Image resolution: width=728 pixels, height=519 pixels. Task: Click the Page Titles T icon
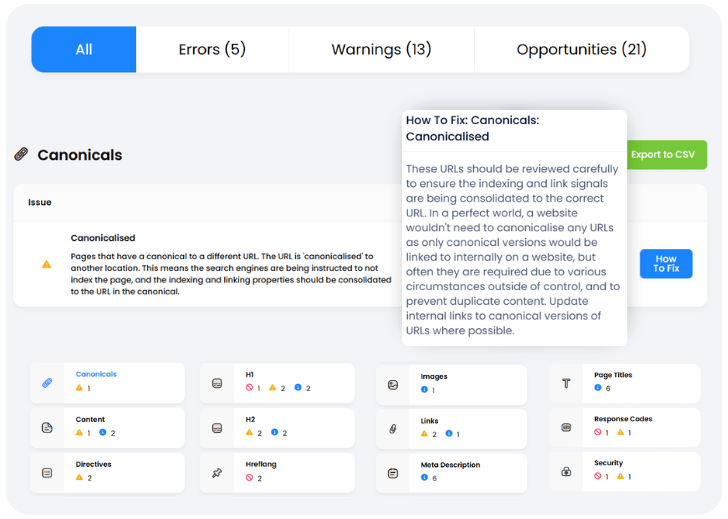(566, 383)
